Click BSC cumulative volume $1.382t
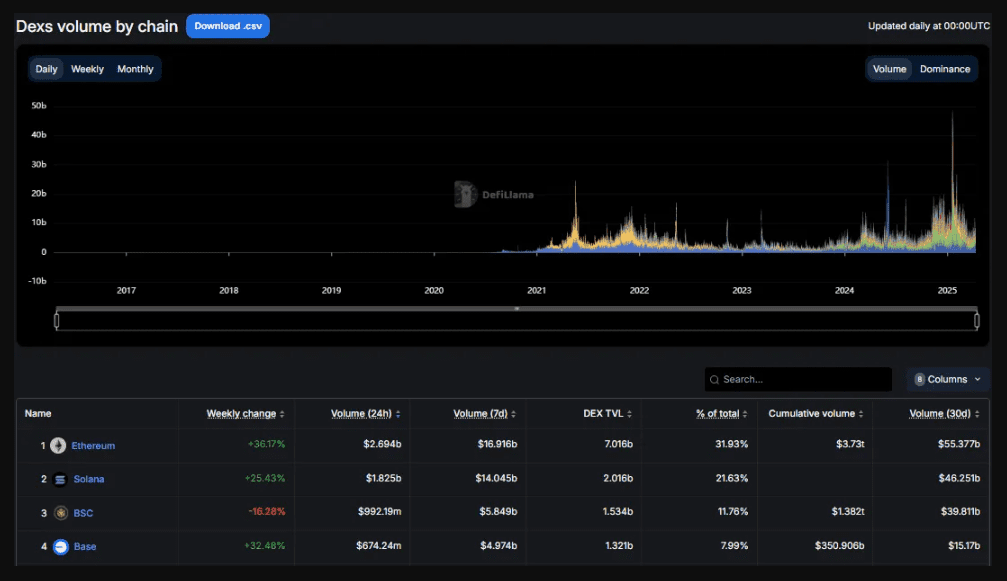 coord(848,512)
